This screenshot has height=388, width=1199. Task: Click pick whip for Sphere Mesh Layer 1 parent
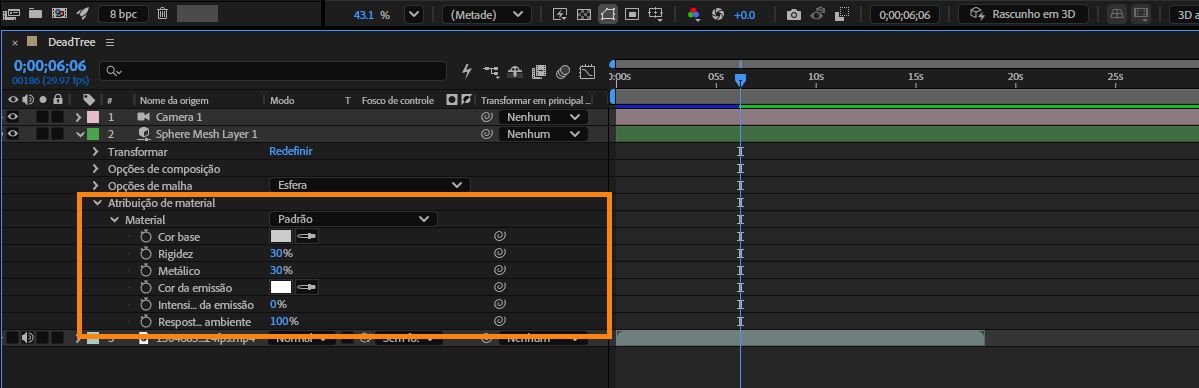coord(486,134)
